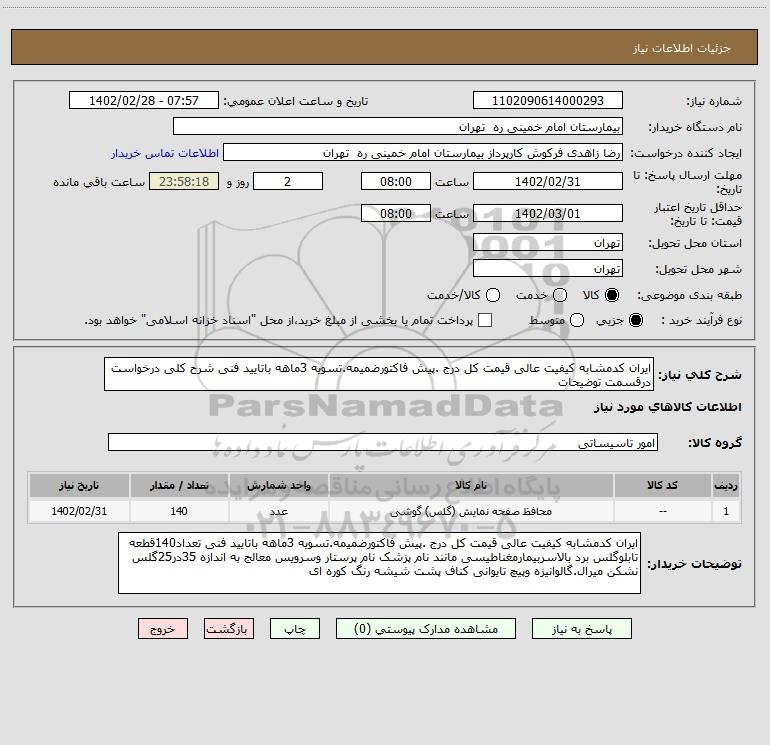The width and height of the screenshot is (770, 745).
Task: Open اطلاعات تماس خریدار link
Action: point(165,153)
